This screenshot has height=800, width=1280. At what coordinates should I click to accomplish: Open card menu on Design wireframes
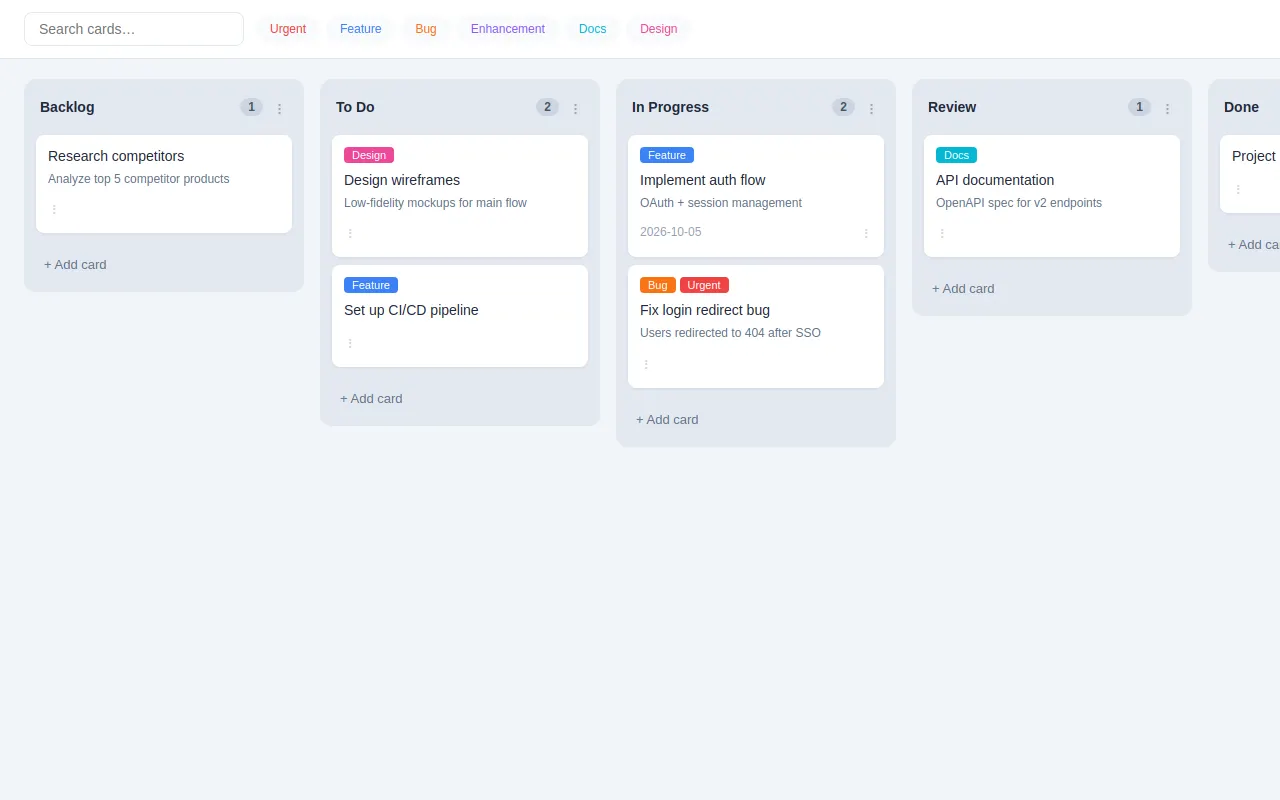click(x=350, y=234)
